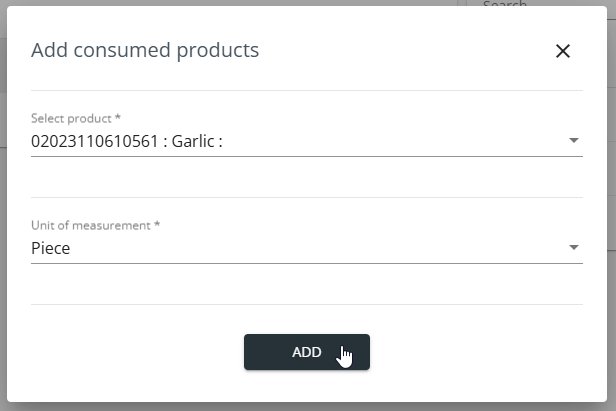Click the Add consumed products heading
Image resolution: width=616 pixels, height=411 pixels.
(145, 50)
